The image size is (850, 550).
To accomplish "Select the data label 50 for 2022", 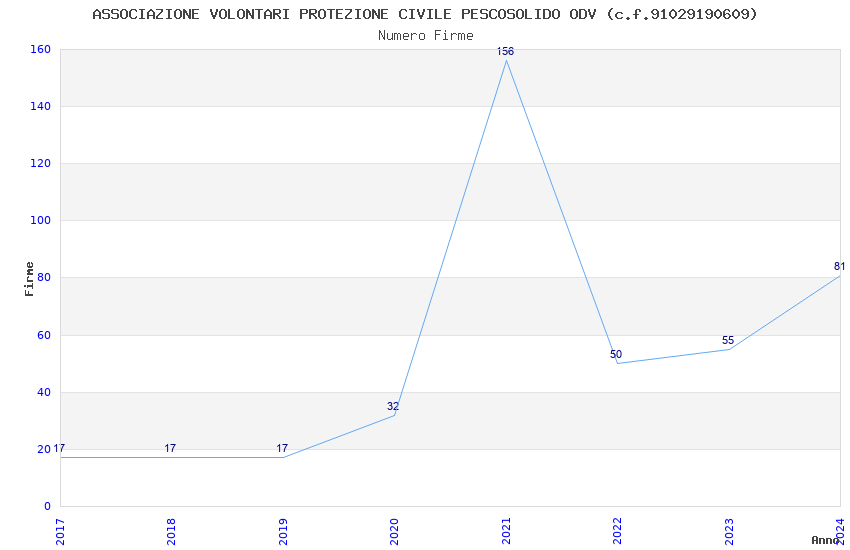I will (616, 354).
